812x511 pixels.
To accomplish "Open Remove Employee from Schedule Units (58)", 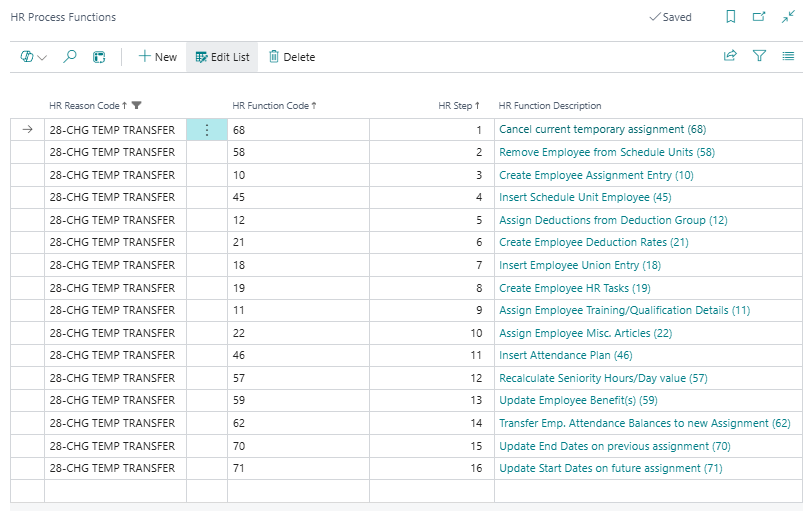I will [607, 152].
